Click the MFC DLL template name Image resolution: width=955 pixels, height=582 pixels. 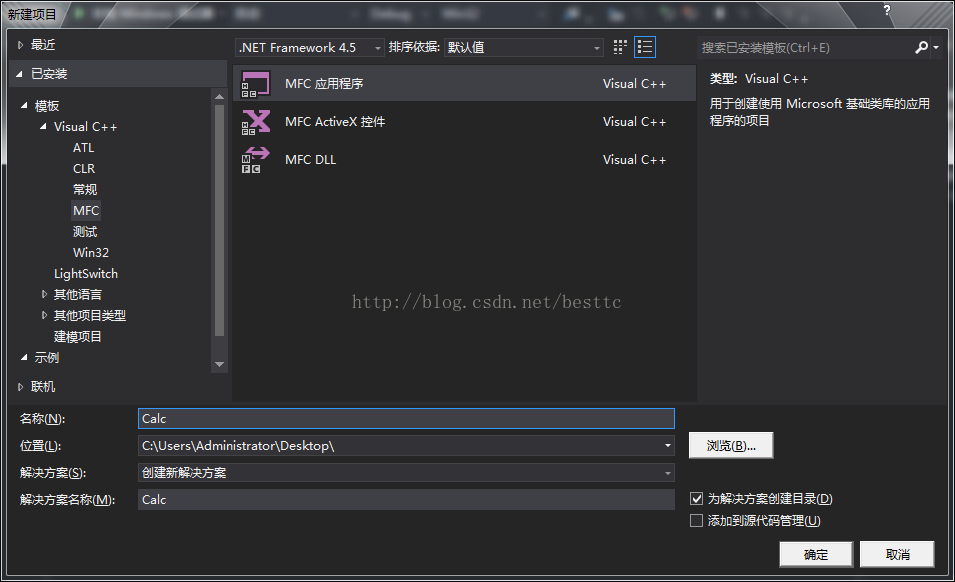point(311,160)
